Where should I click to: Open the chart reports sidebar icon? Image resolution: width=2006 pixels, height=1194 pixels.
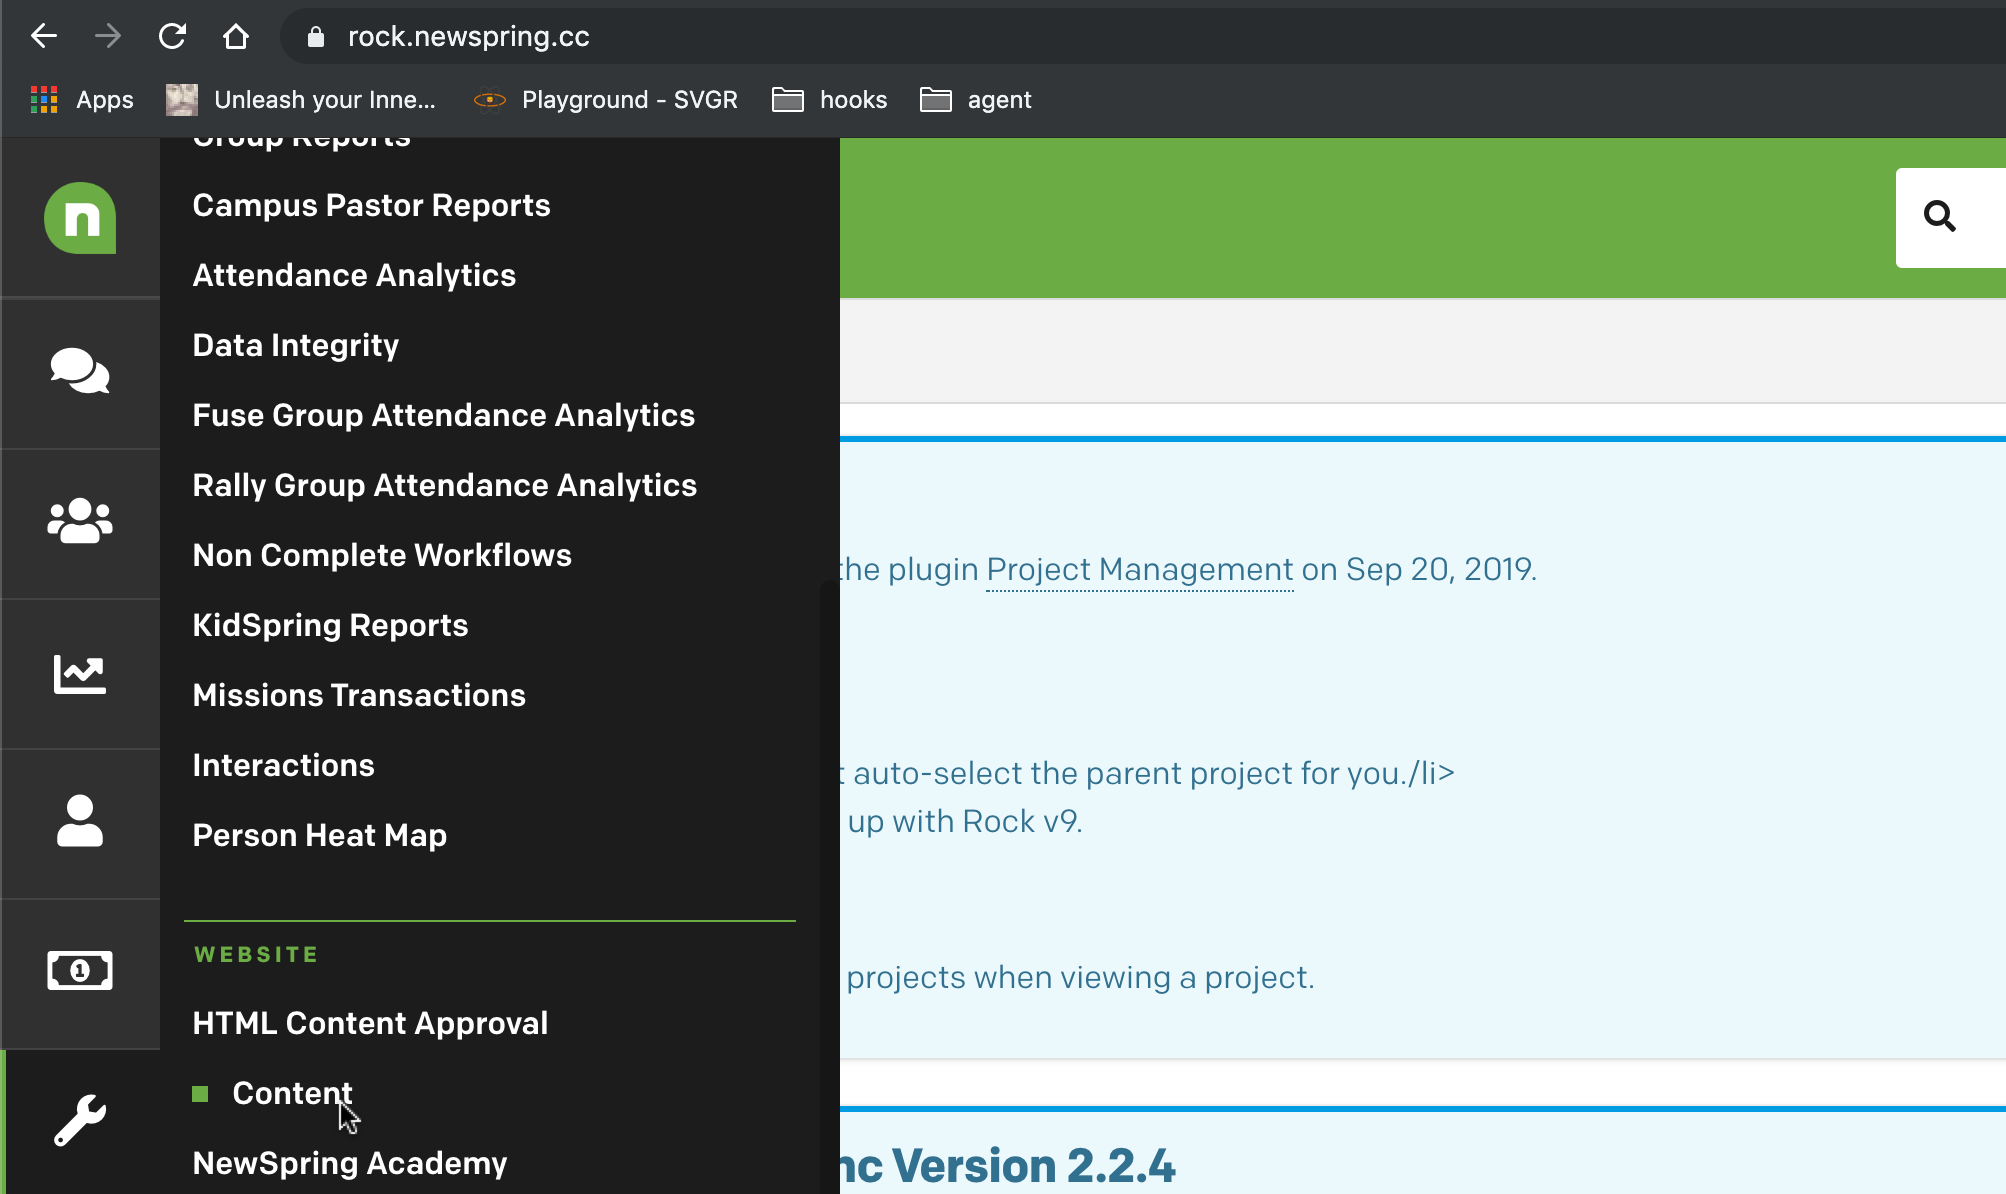pos(80,675)
